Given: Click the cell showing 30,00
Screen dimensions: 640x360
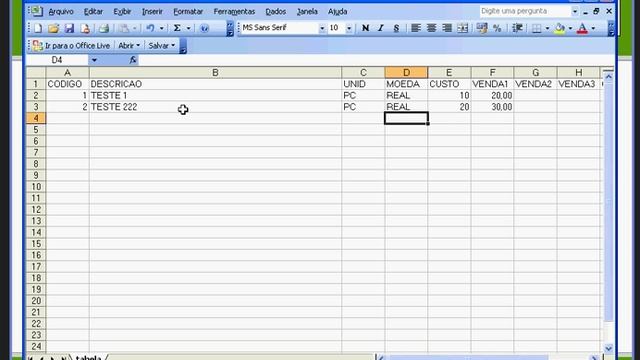Looking at the screenshot, I should point(492,107).
